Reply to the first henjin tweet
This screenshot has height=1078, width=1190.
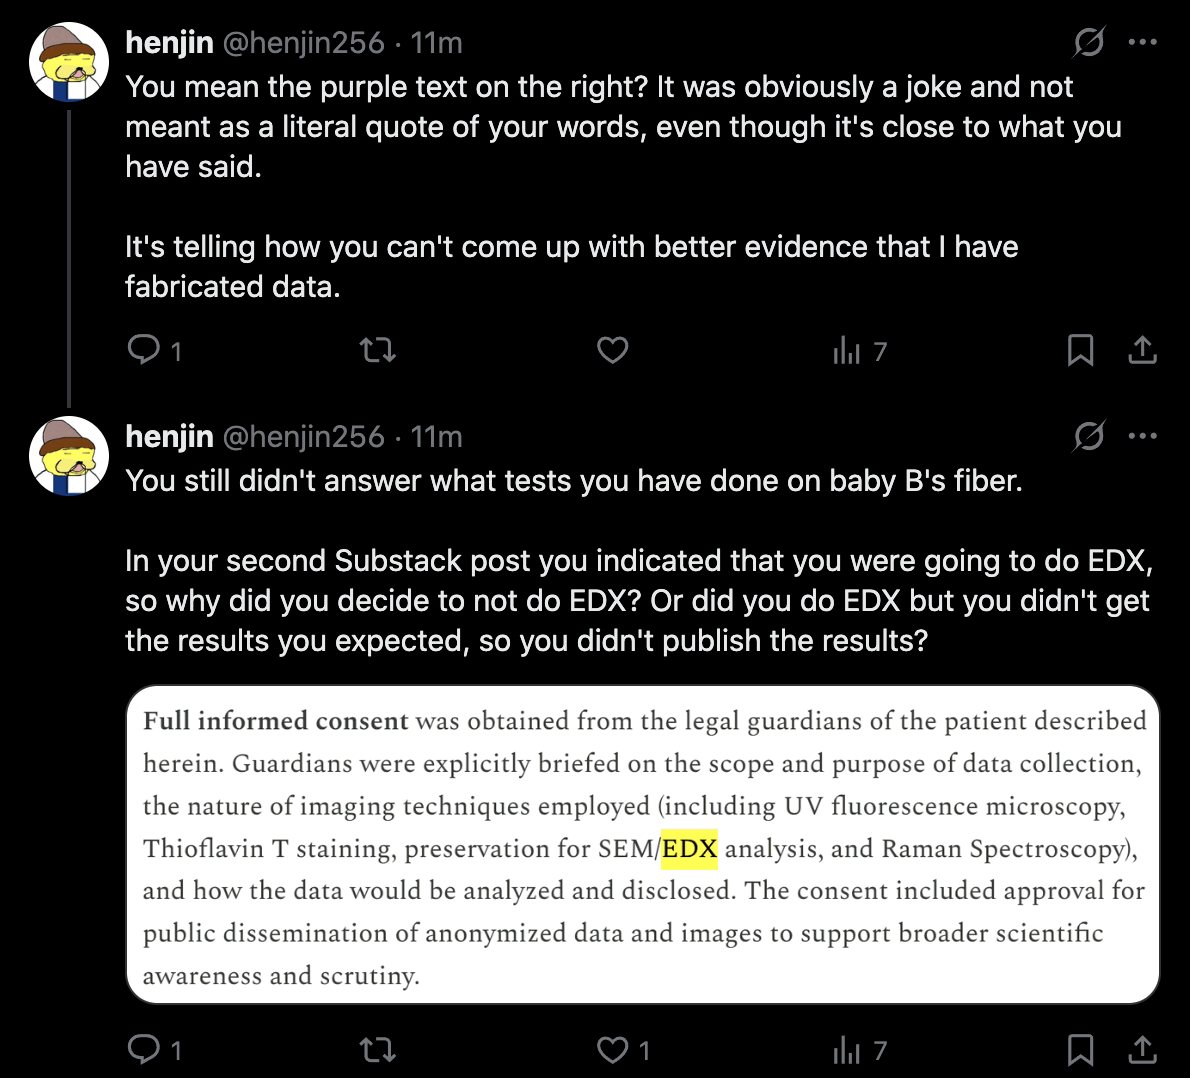[x=144, y=349]
